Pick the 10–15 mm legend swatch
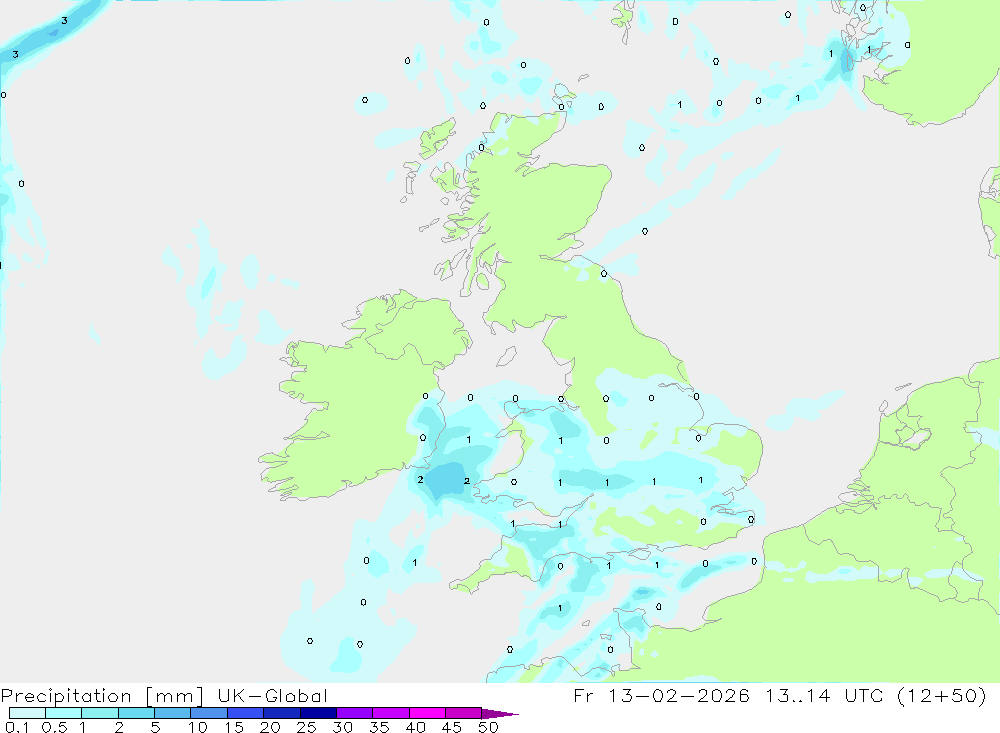Image resolution: width=1000 pixels, height=733 pixels. tap(209, 713)
